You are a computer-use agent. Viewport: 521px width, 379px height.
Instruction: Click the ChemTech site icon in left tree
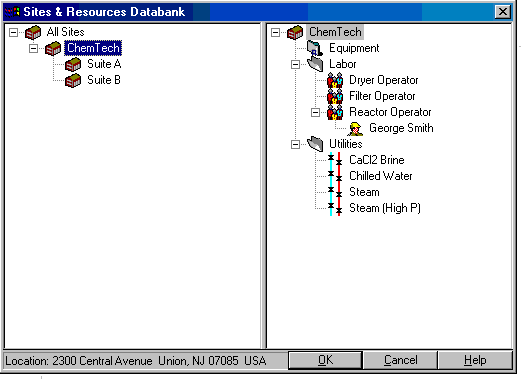coord(53,48)
